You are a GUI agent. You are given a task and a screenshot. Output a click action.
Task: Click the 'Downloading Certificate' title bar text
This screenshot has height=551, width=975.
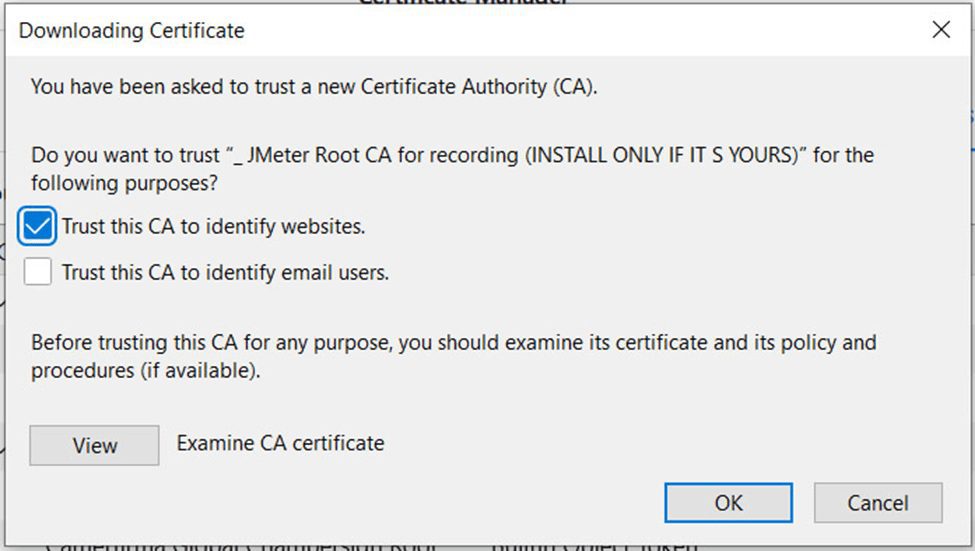[x=132, y=30]
